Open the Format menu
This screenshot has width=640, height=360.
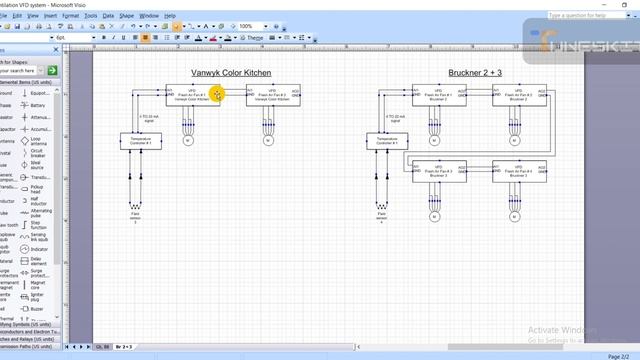[71, 16]
